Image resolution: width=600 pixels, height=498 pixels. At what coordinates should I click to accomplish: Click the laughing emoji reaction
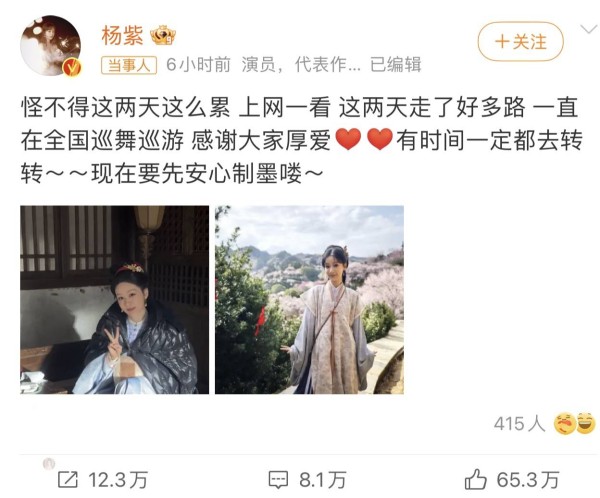coord(586,423)
